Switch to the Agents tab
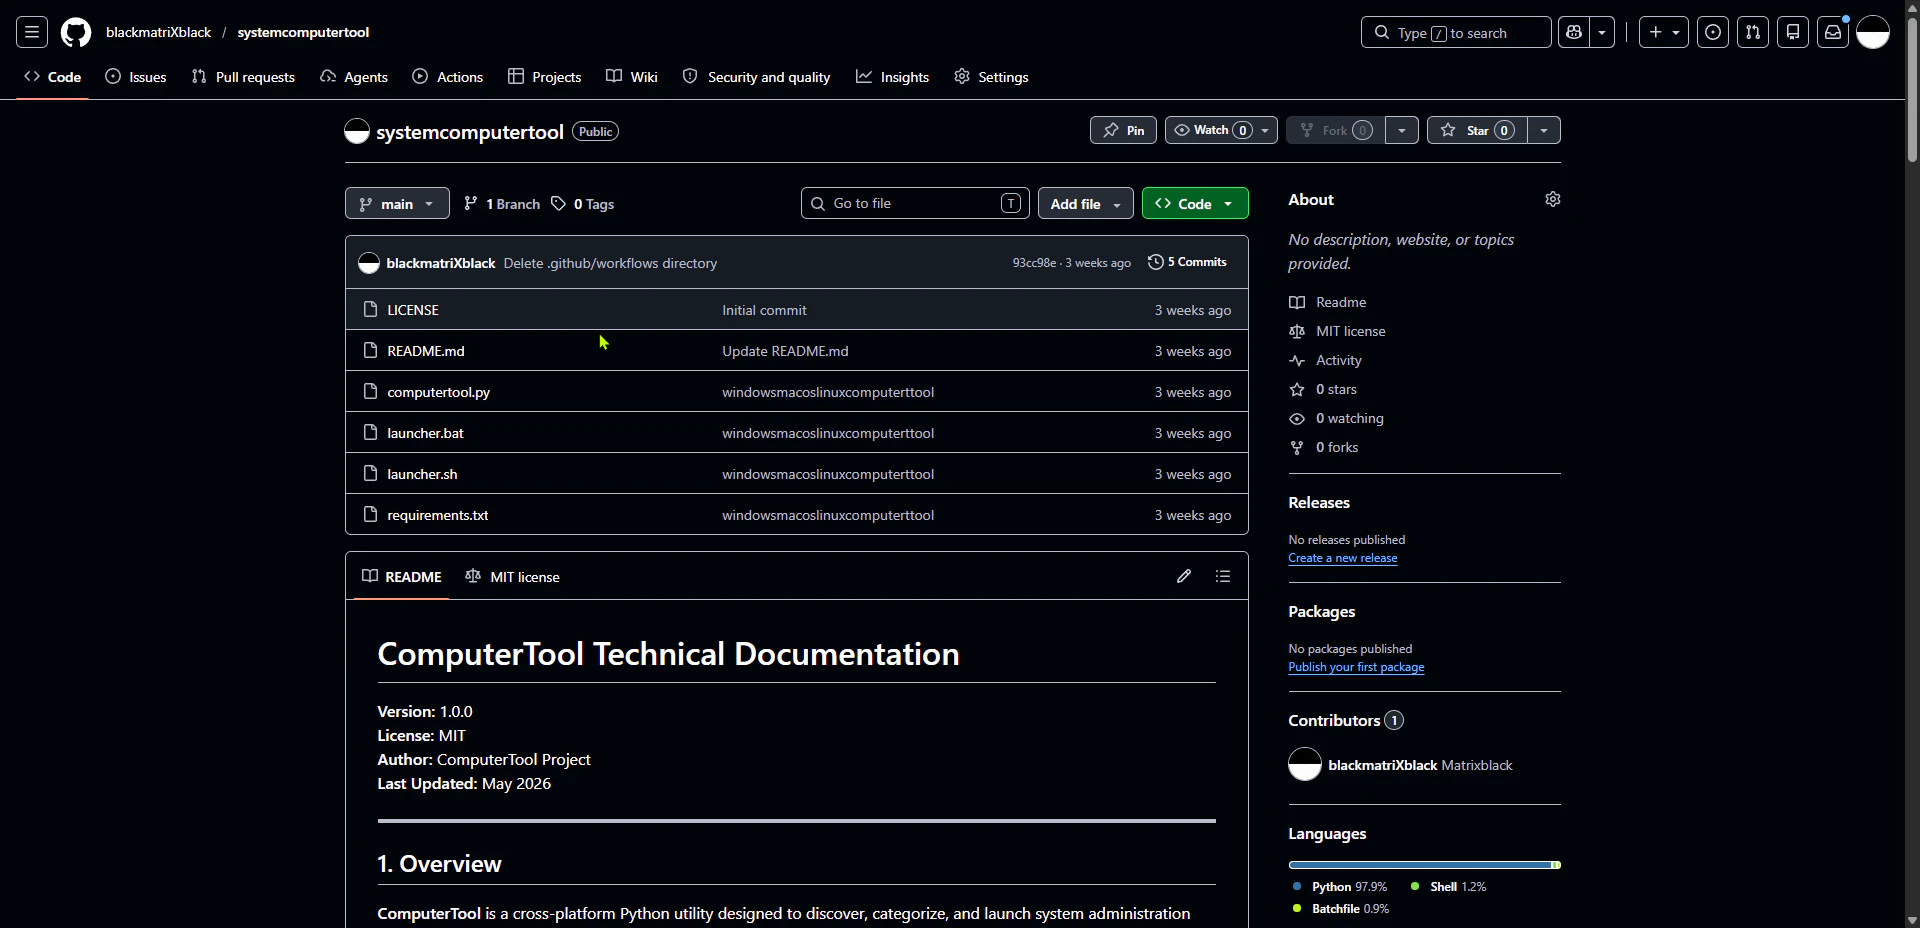The width and height of the screenshot is (1920, 928). pyautogui.click(x=354, y=77)
